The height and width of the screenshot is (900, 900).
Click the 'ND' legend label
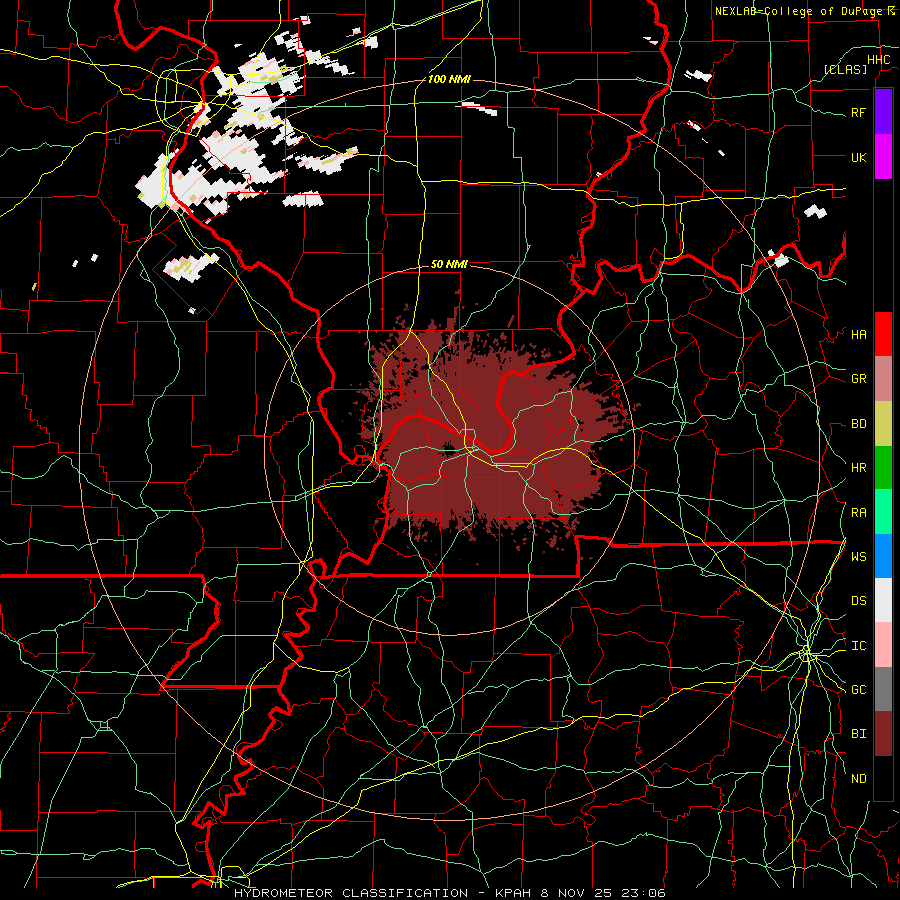(859, 779)
